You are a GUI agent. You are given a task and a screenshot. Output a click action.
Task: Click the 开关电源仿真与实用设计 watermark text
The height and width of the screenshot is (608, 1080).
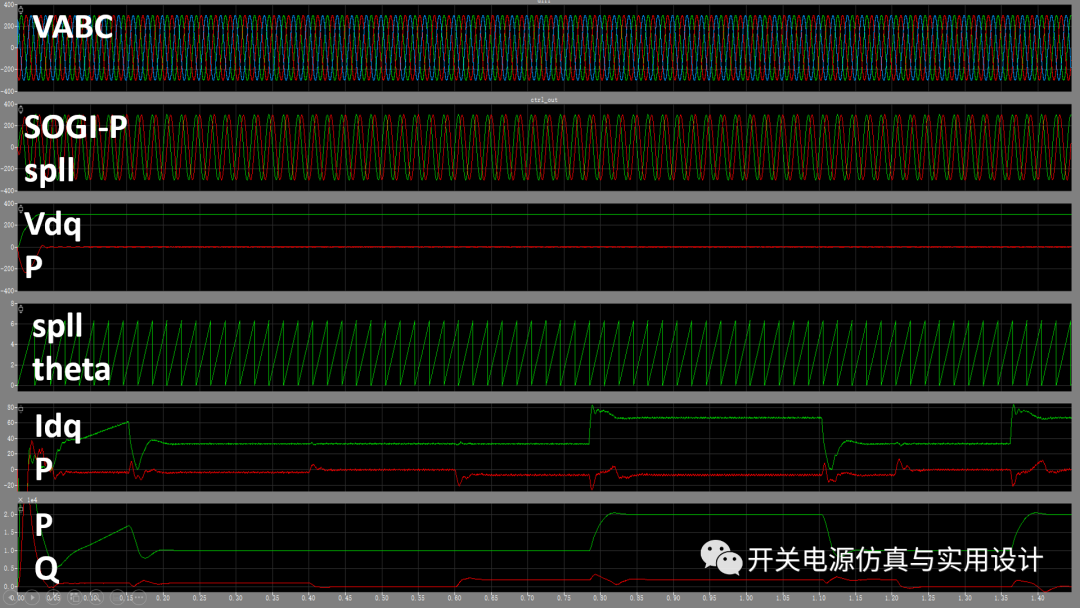click(x=894, y=559)
